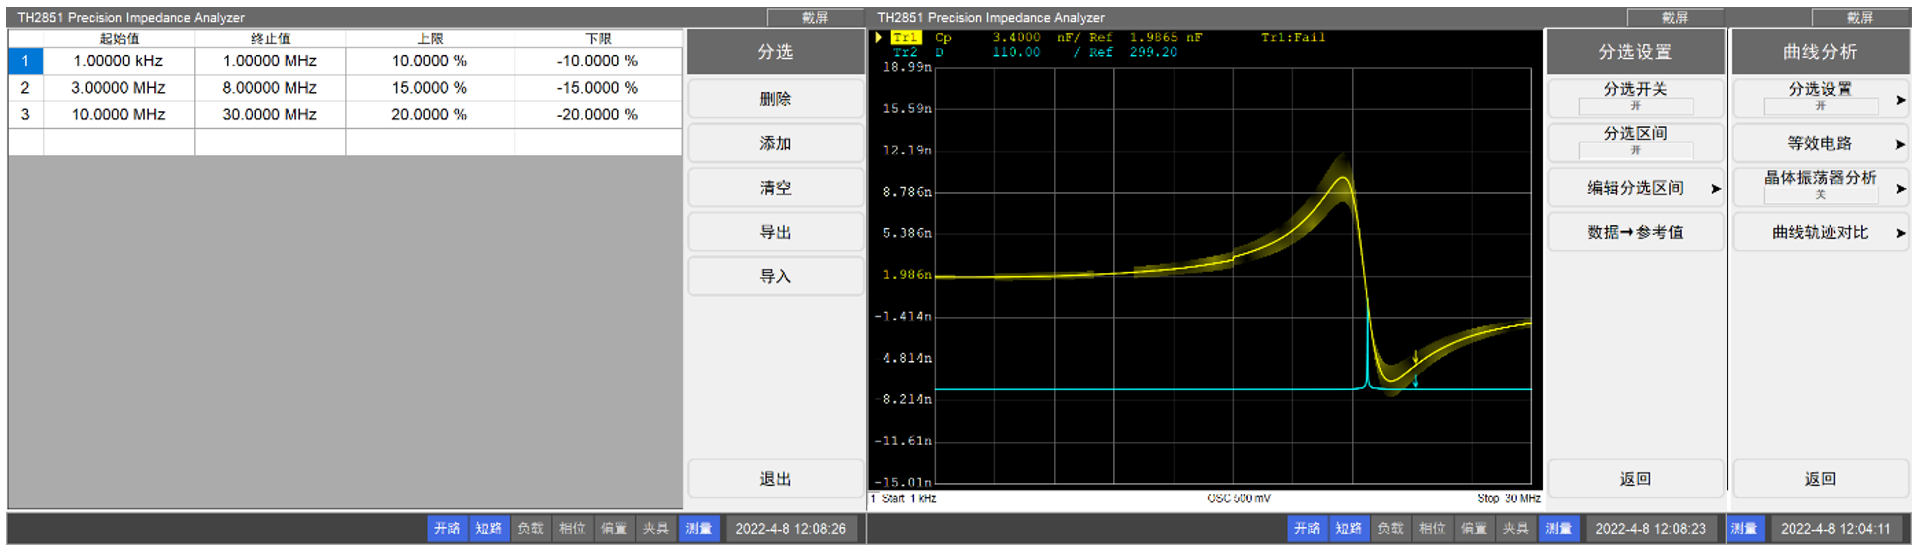The image size is (1917, 550).
Task: Open 分选设置 under the 曲线分析 menu
Action: (x=1819, y=97)
